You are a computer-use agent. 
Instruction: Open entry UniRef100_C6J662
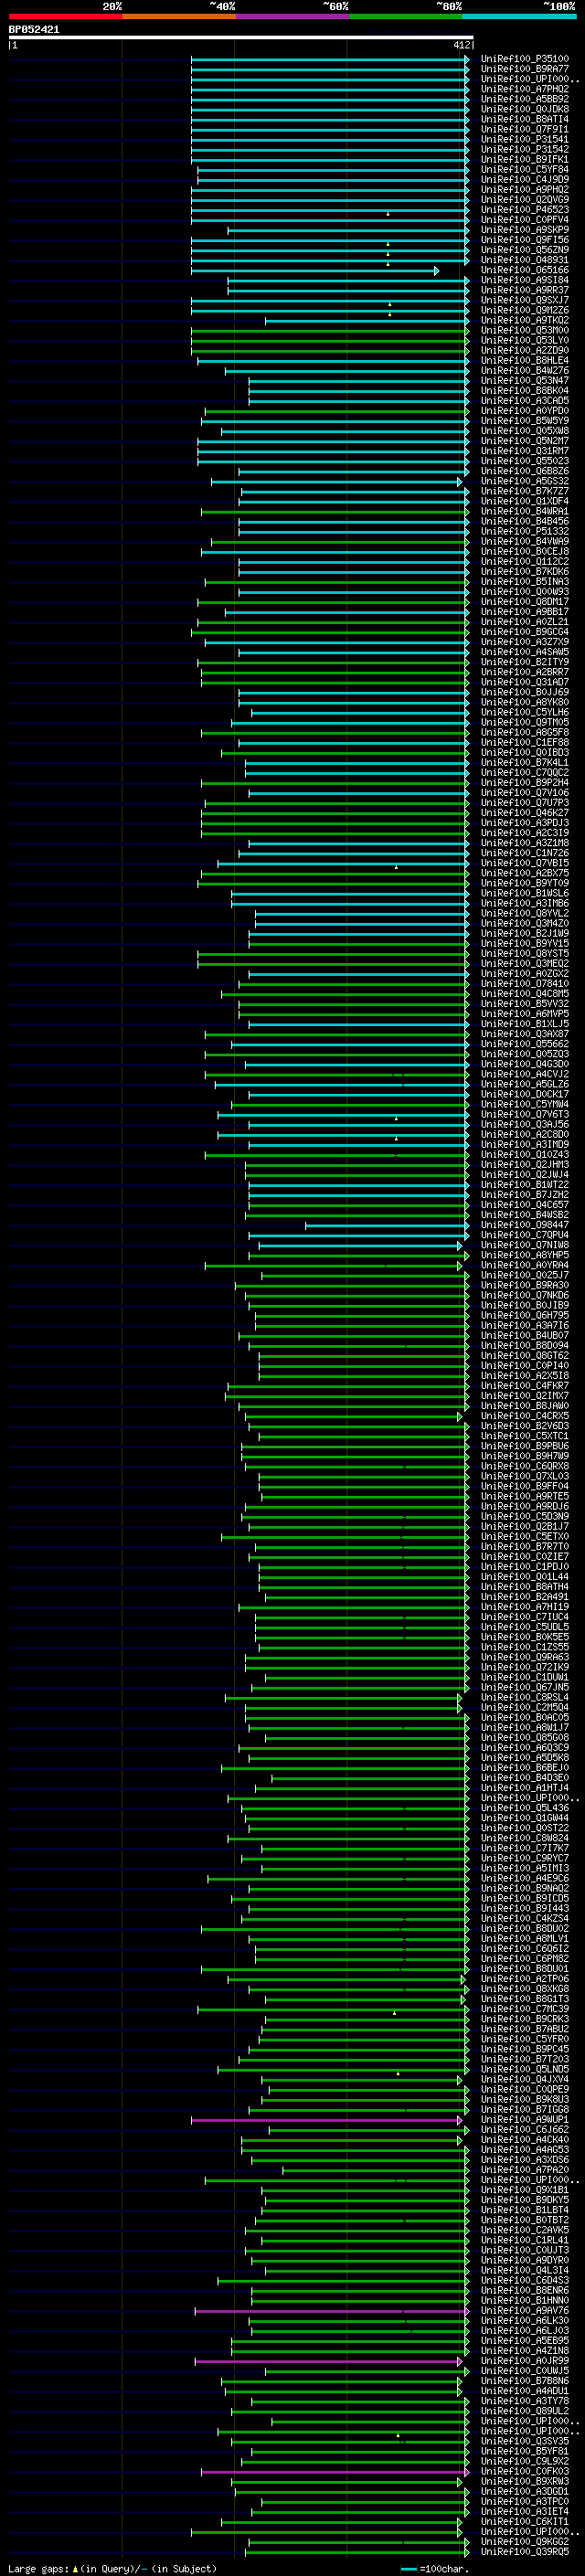(x=524, y=2130)
